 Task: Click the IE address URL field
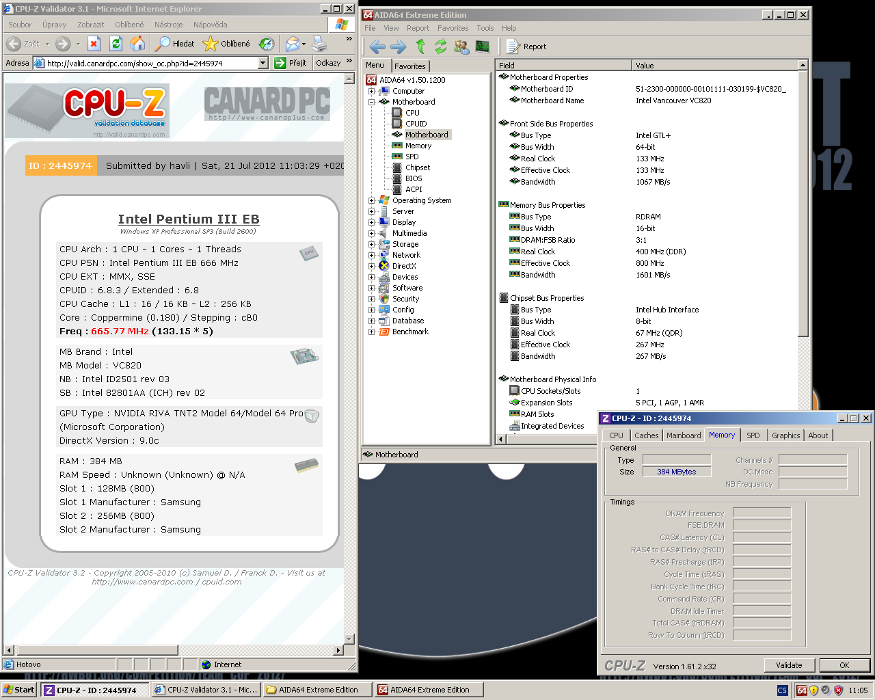point(152,64)
